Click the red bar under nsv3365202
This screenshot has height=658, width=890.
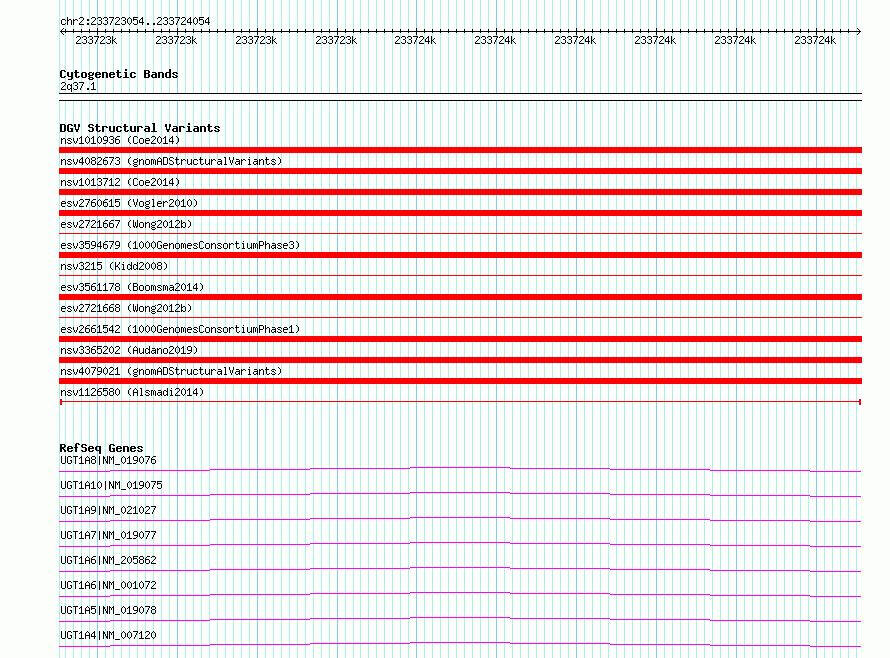point(460,360)
